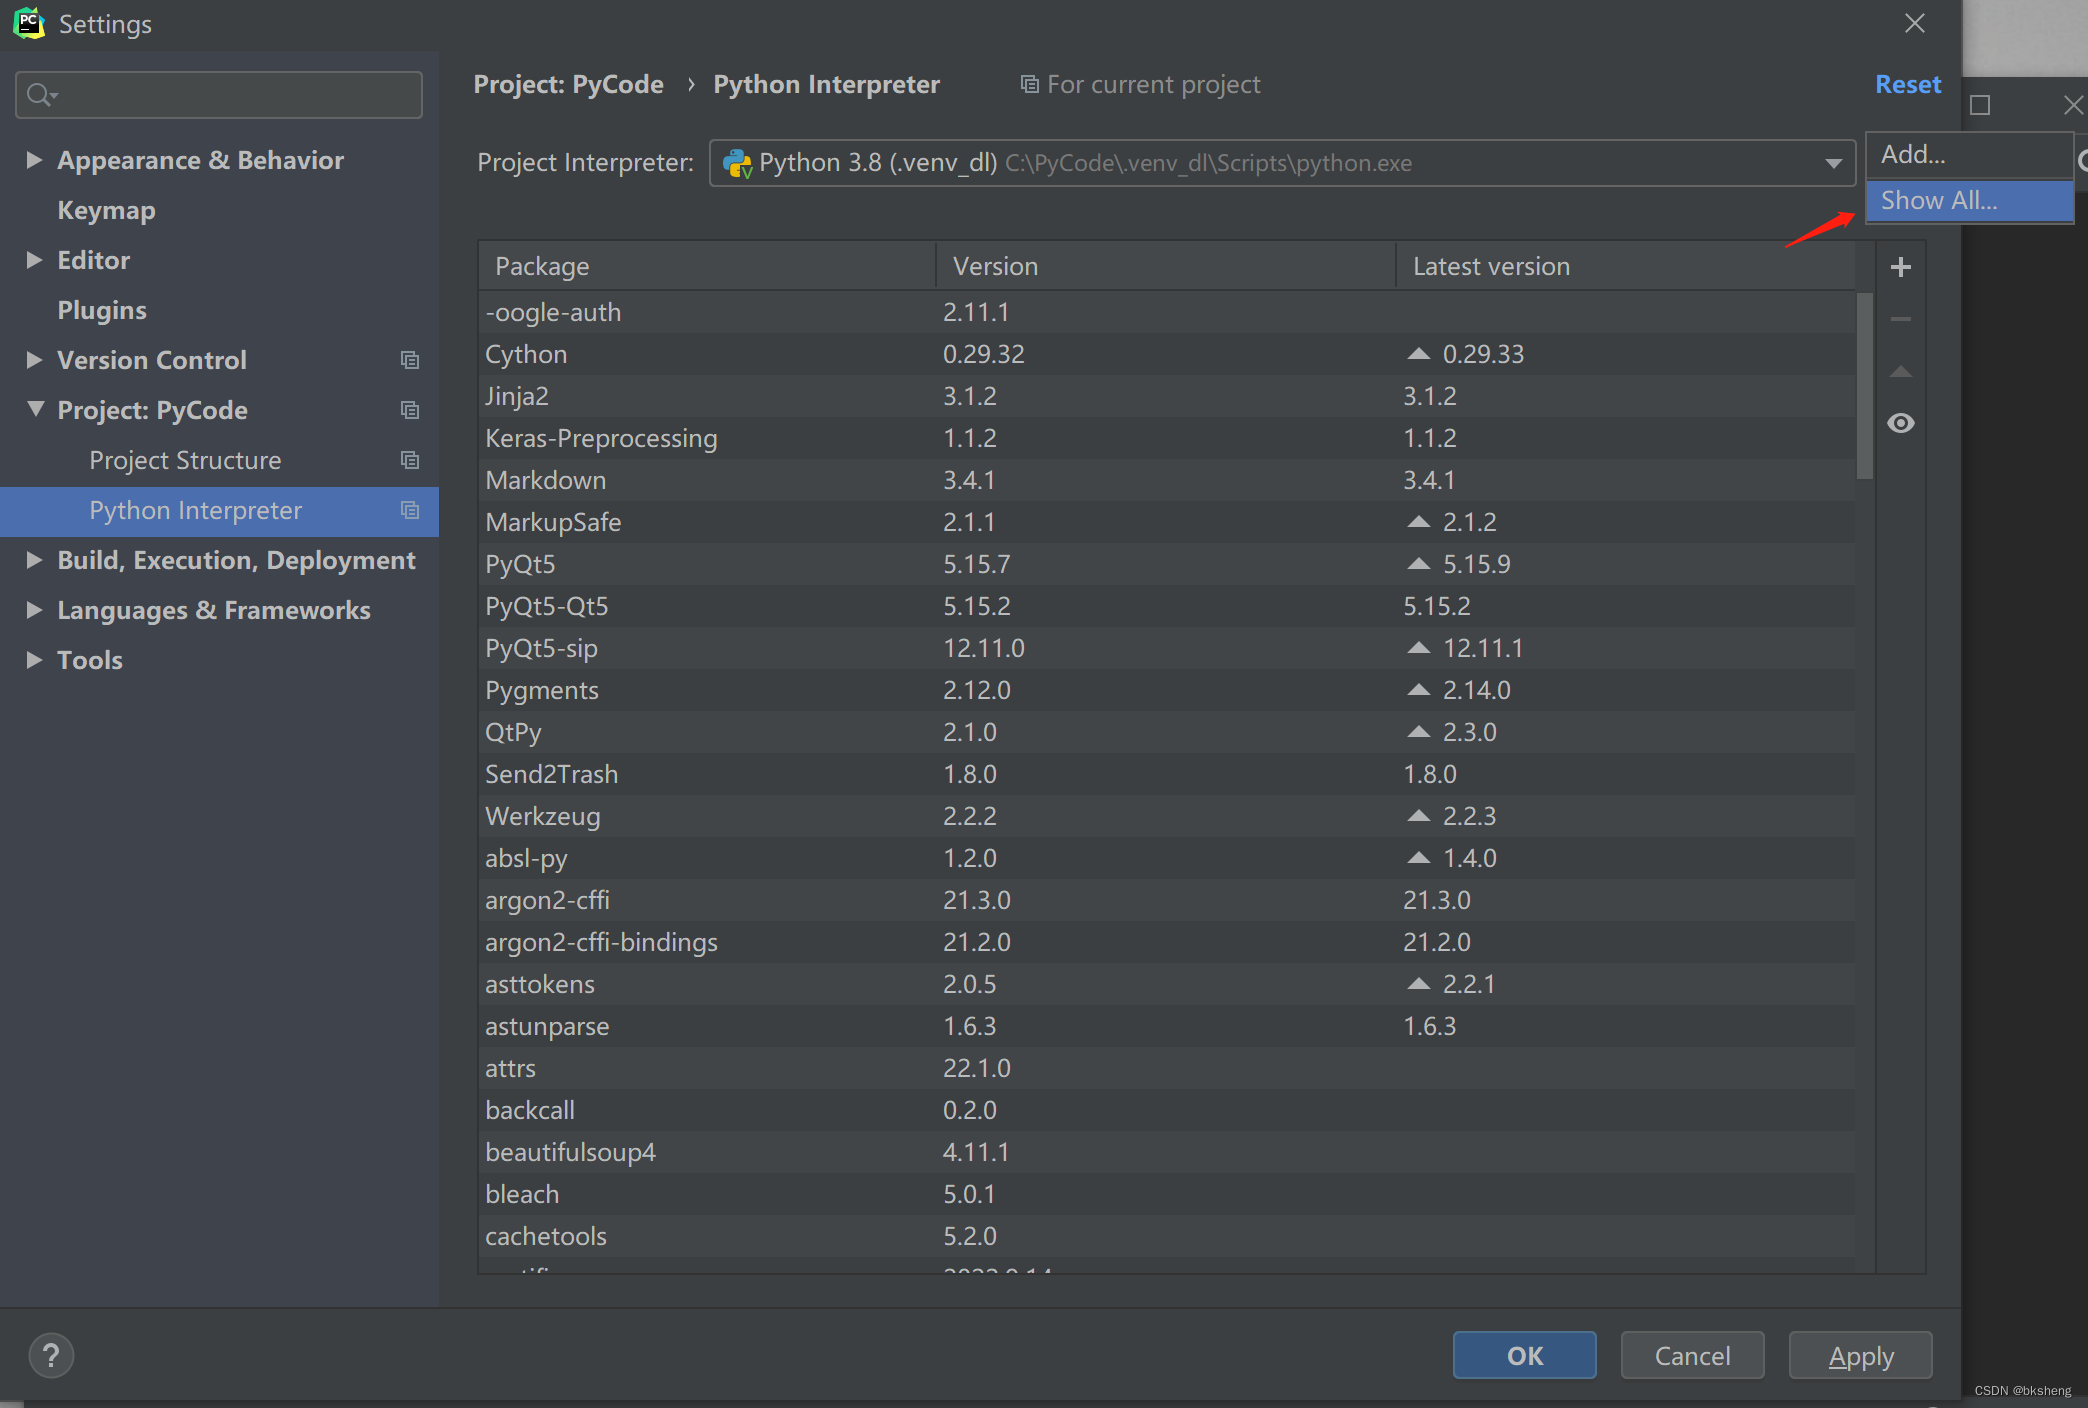Screen dimensions: 2088x1408
Task: Click the Reset link
Action: [1908, 84]
